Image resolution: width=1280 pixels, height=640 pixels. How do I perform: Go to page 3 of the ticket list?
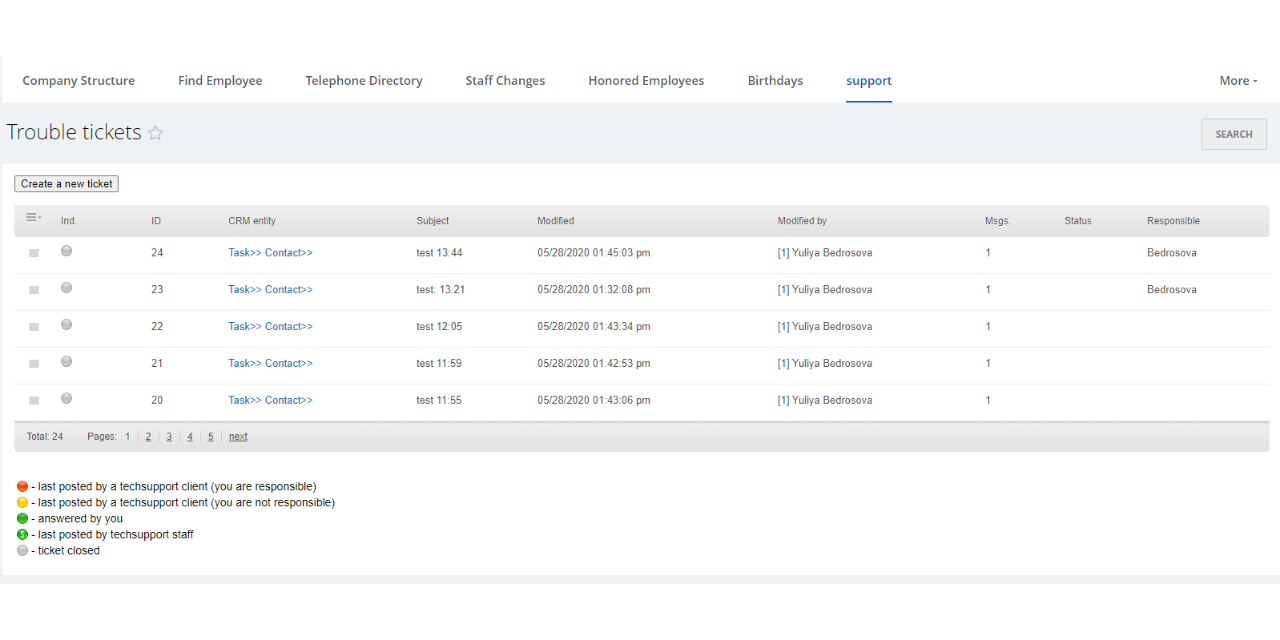coord(169,436)
